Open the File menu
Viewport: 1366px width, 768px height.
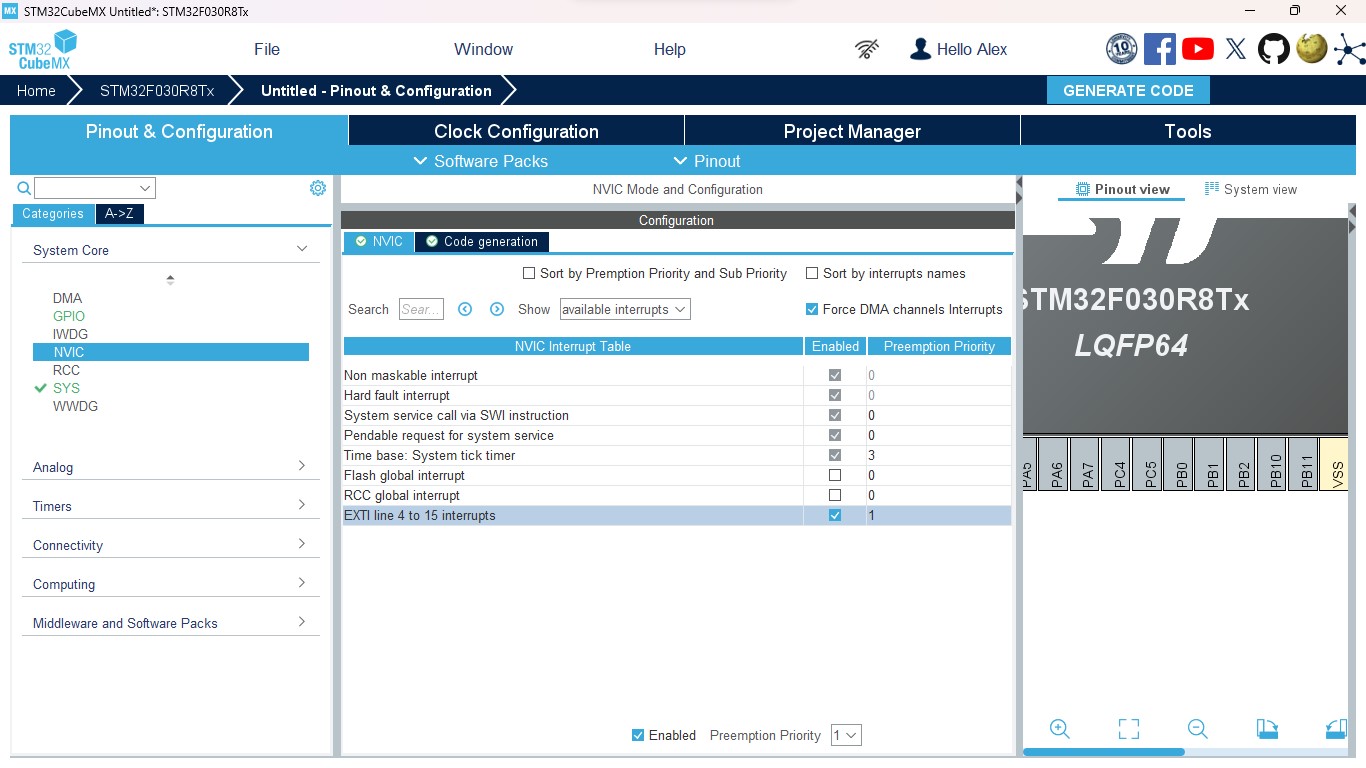click(x=267, y=49)
